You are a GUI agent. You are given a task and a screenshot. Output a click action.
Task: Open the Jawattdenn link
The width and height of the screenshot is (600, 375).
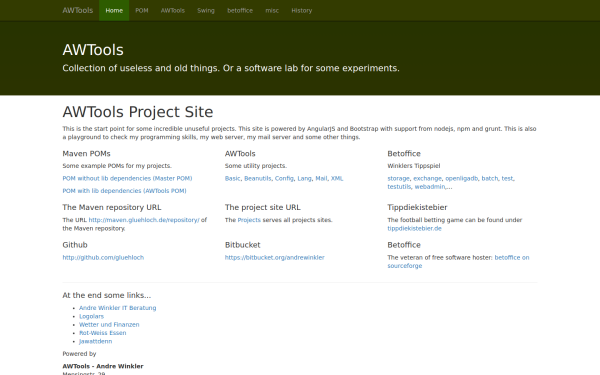96,341
